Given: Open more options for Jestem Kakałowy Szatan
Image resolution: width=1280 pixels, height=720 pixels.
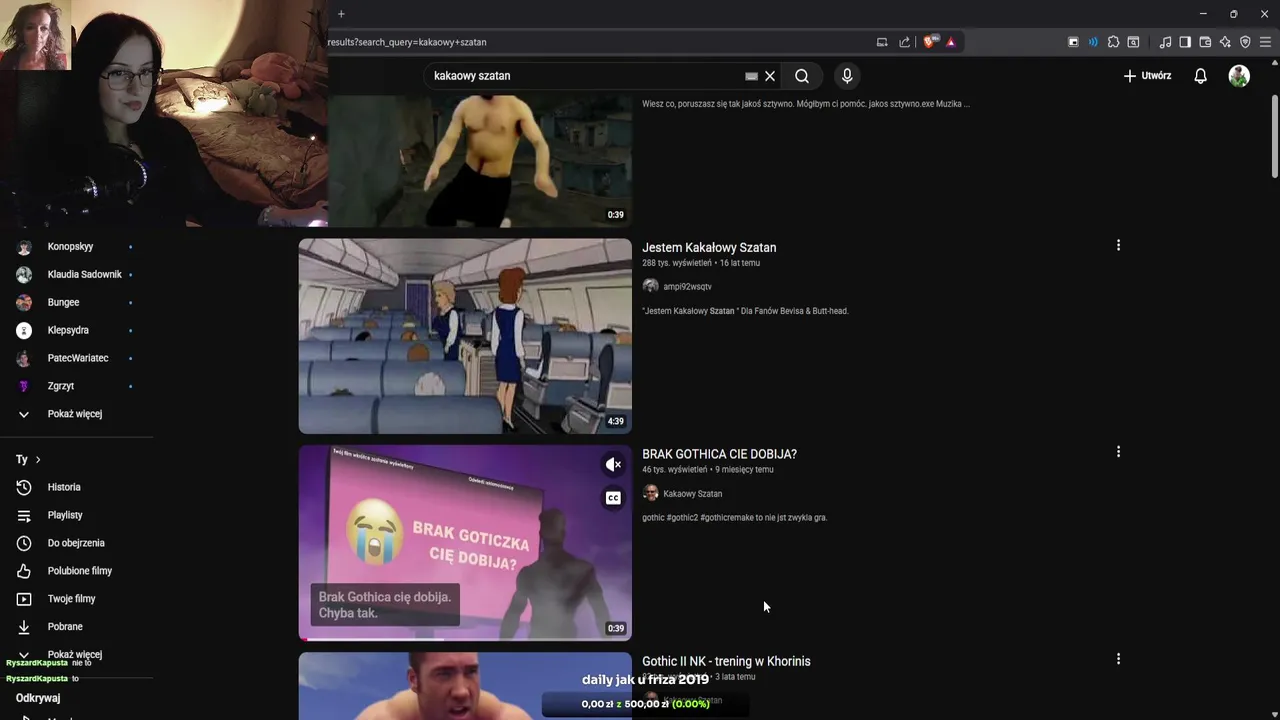Looking at the screenshot, I should (x=1118, y=245).
